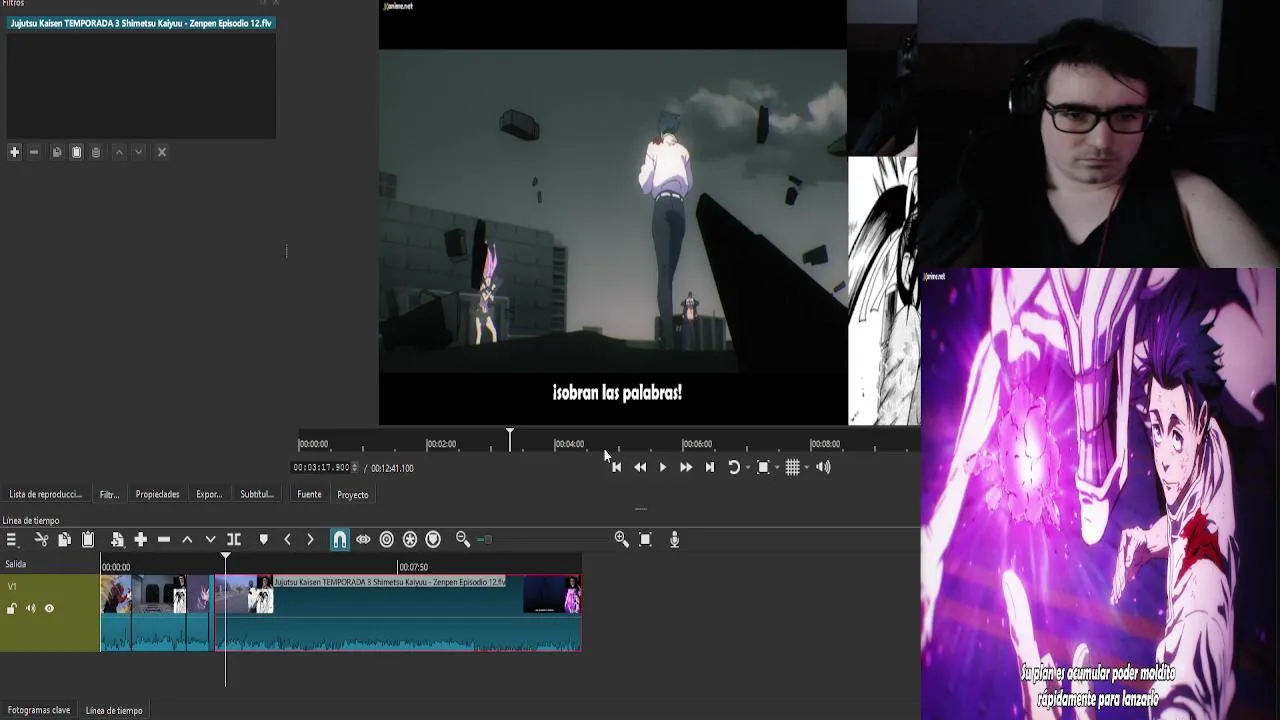1280x720 pixels.
Task: Toggle the ripple trim mode
Action: pyautogui.click(x=387, y=539)
